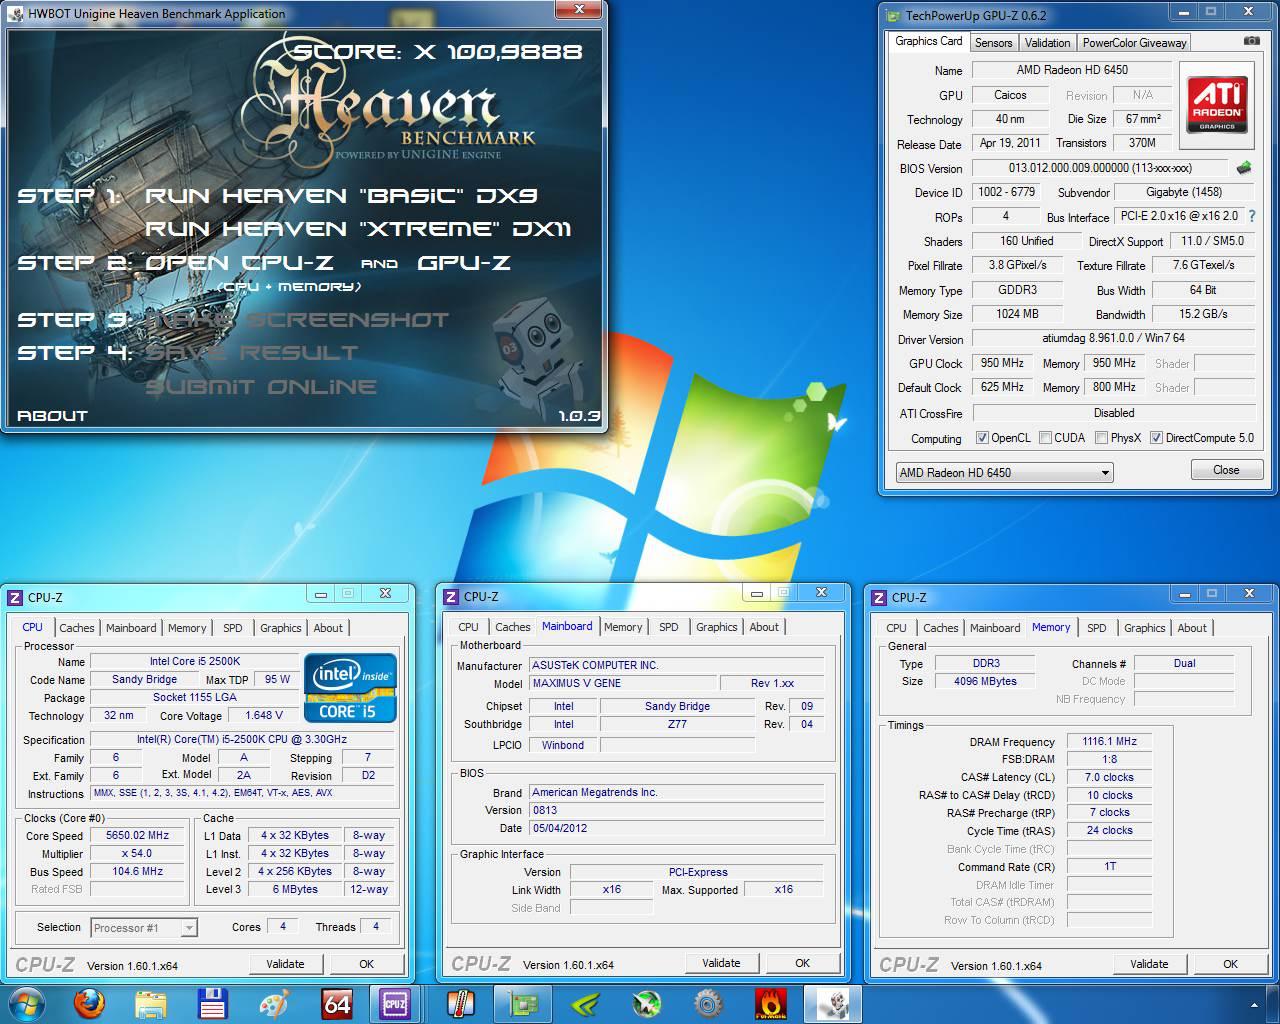The image size is (1280, 1024).
Task: Click the Core Speed 5650.02 MHz value
Action: [x=138, y=835]
